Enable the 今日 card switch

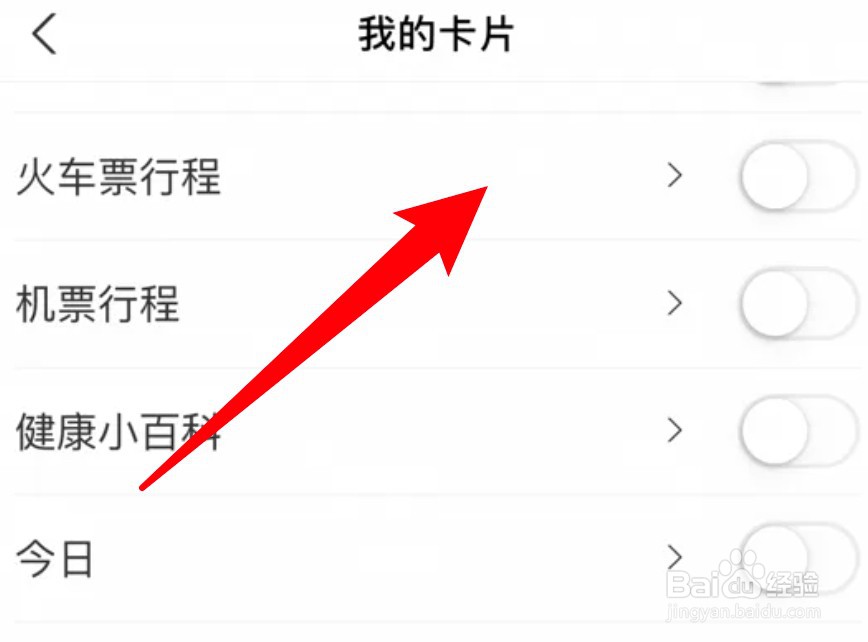pyautogui.click(x=799, y=558)
